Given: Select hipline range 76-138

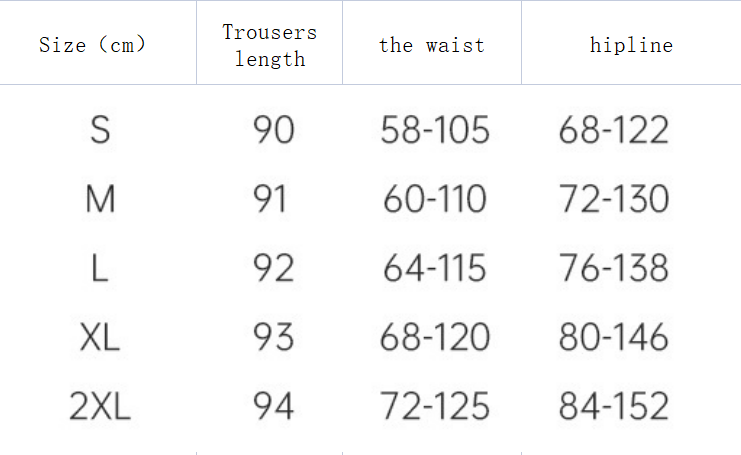Looking at the screenshot, I should point(613,268).
